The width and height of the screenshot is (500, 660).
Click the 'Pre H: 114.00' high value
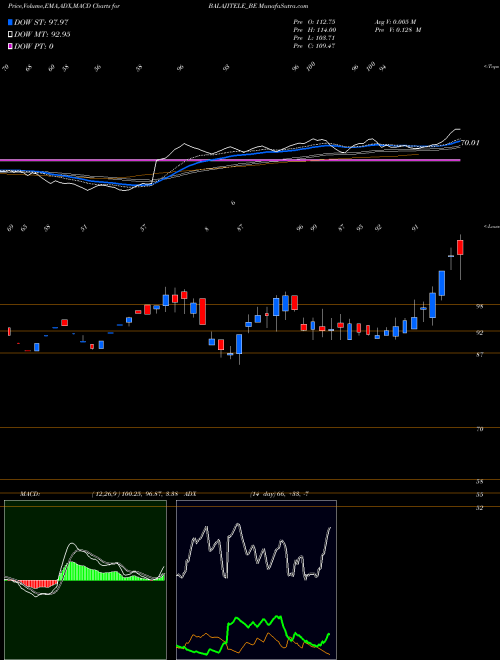click(x=314, y=30)
